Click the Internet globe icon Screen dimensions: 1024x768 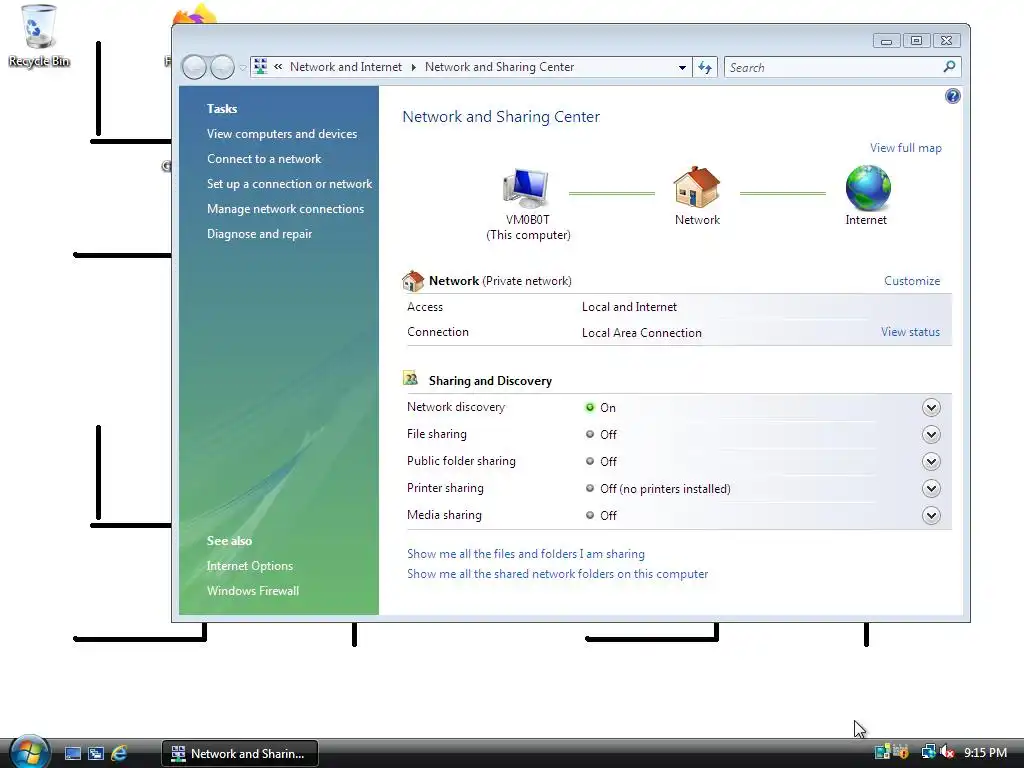[x=868, y=187]
